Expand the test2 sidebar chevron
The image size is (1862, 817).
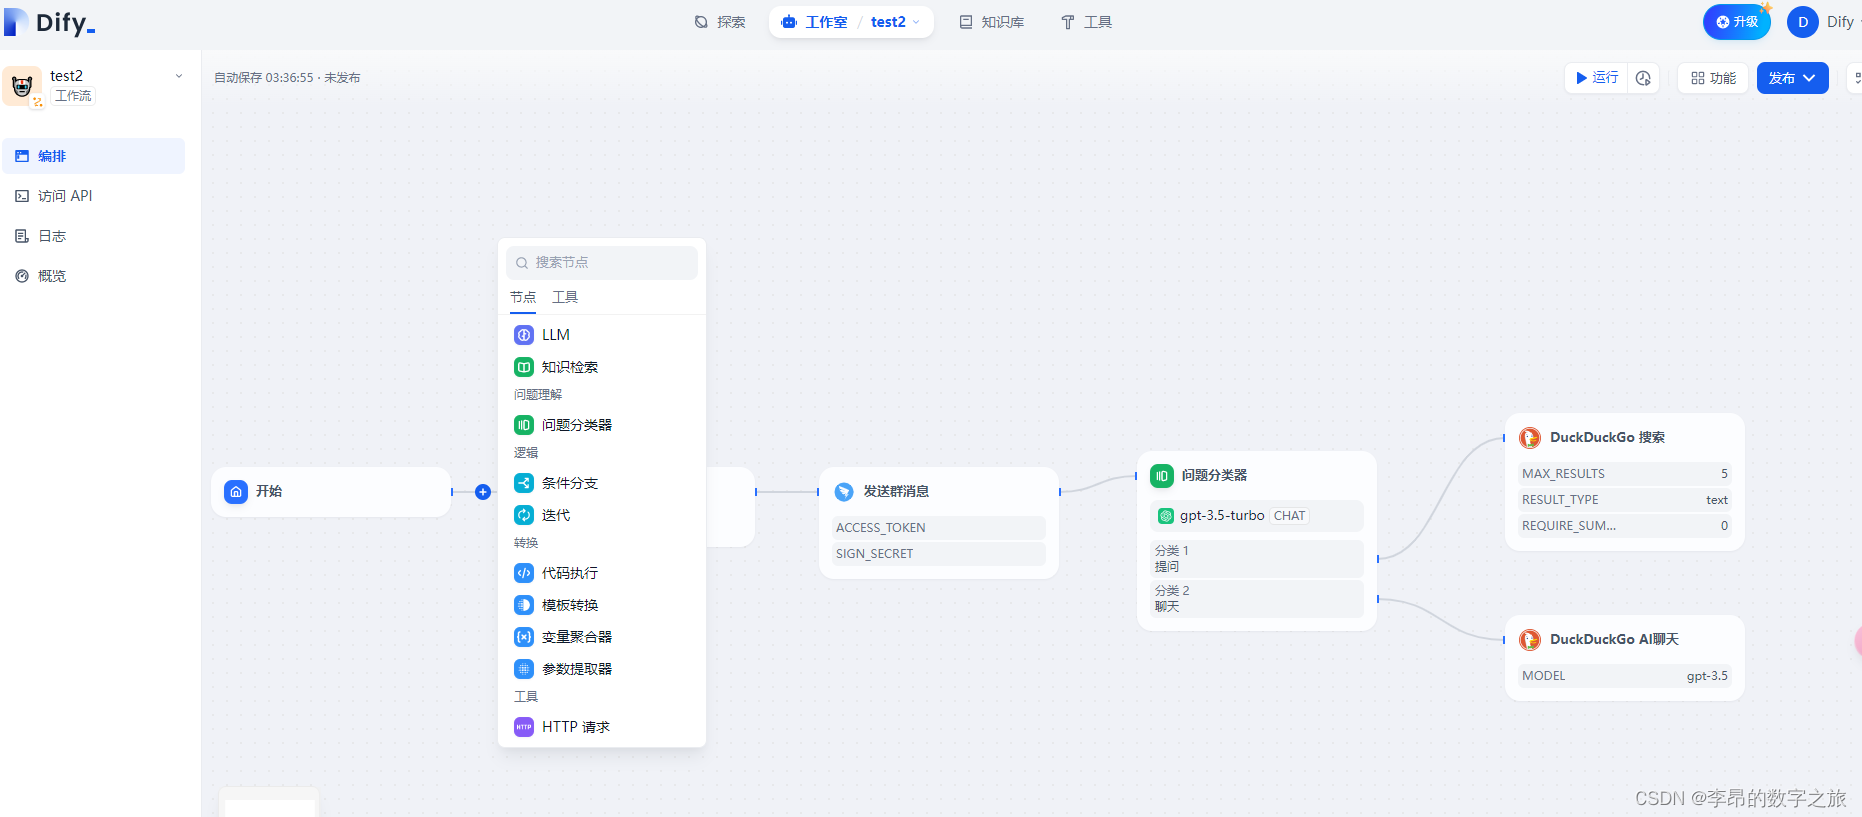point(179,76)
